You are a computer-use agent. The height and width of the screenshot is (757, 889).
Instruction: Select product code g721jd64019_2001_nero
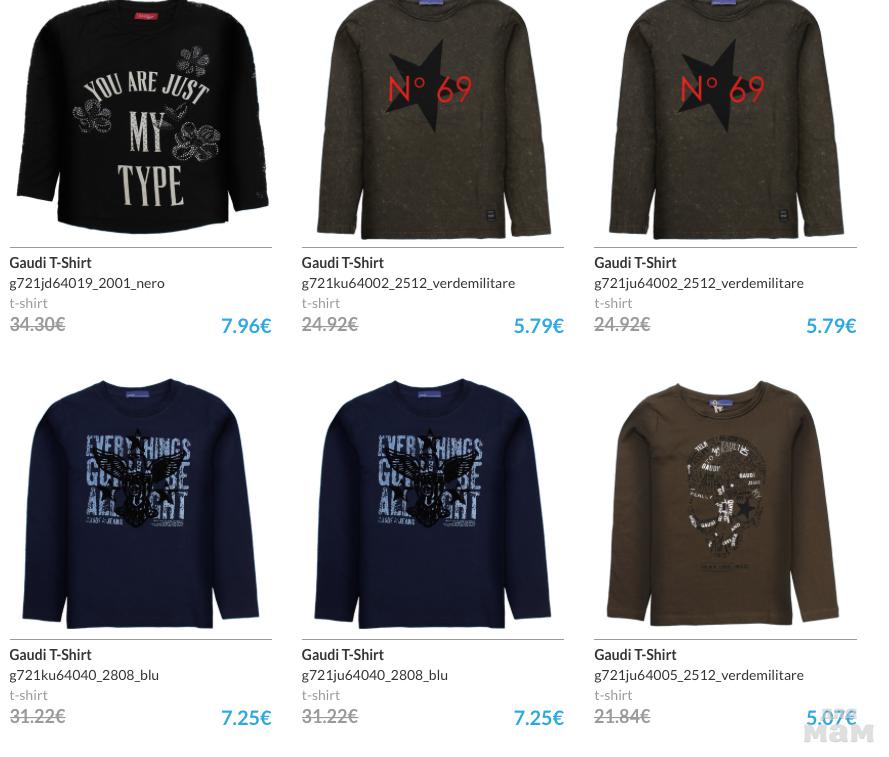coord(87,283)
